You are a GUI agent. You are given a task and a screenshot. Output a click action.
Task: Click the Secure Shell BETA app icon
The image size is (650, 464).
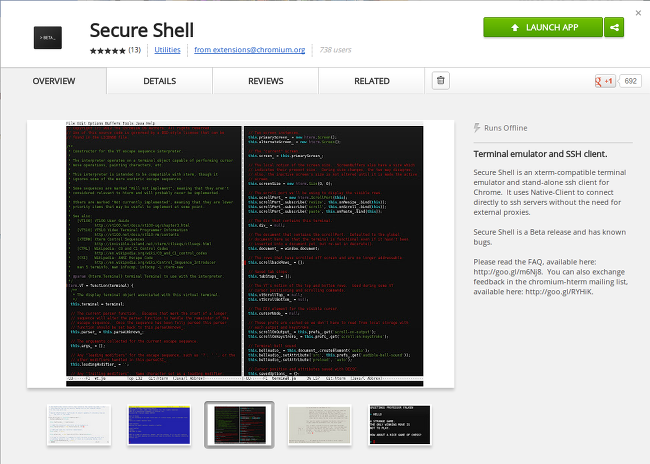click(x=48, y=38)
